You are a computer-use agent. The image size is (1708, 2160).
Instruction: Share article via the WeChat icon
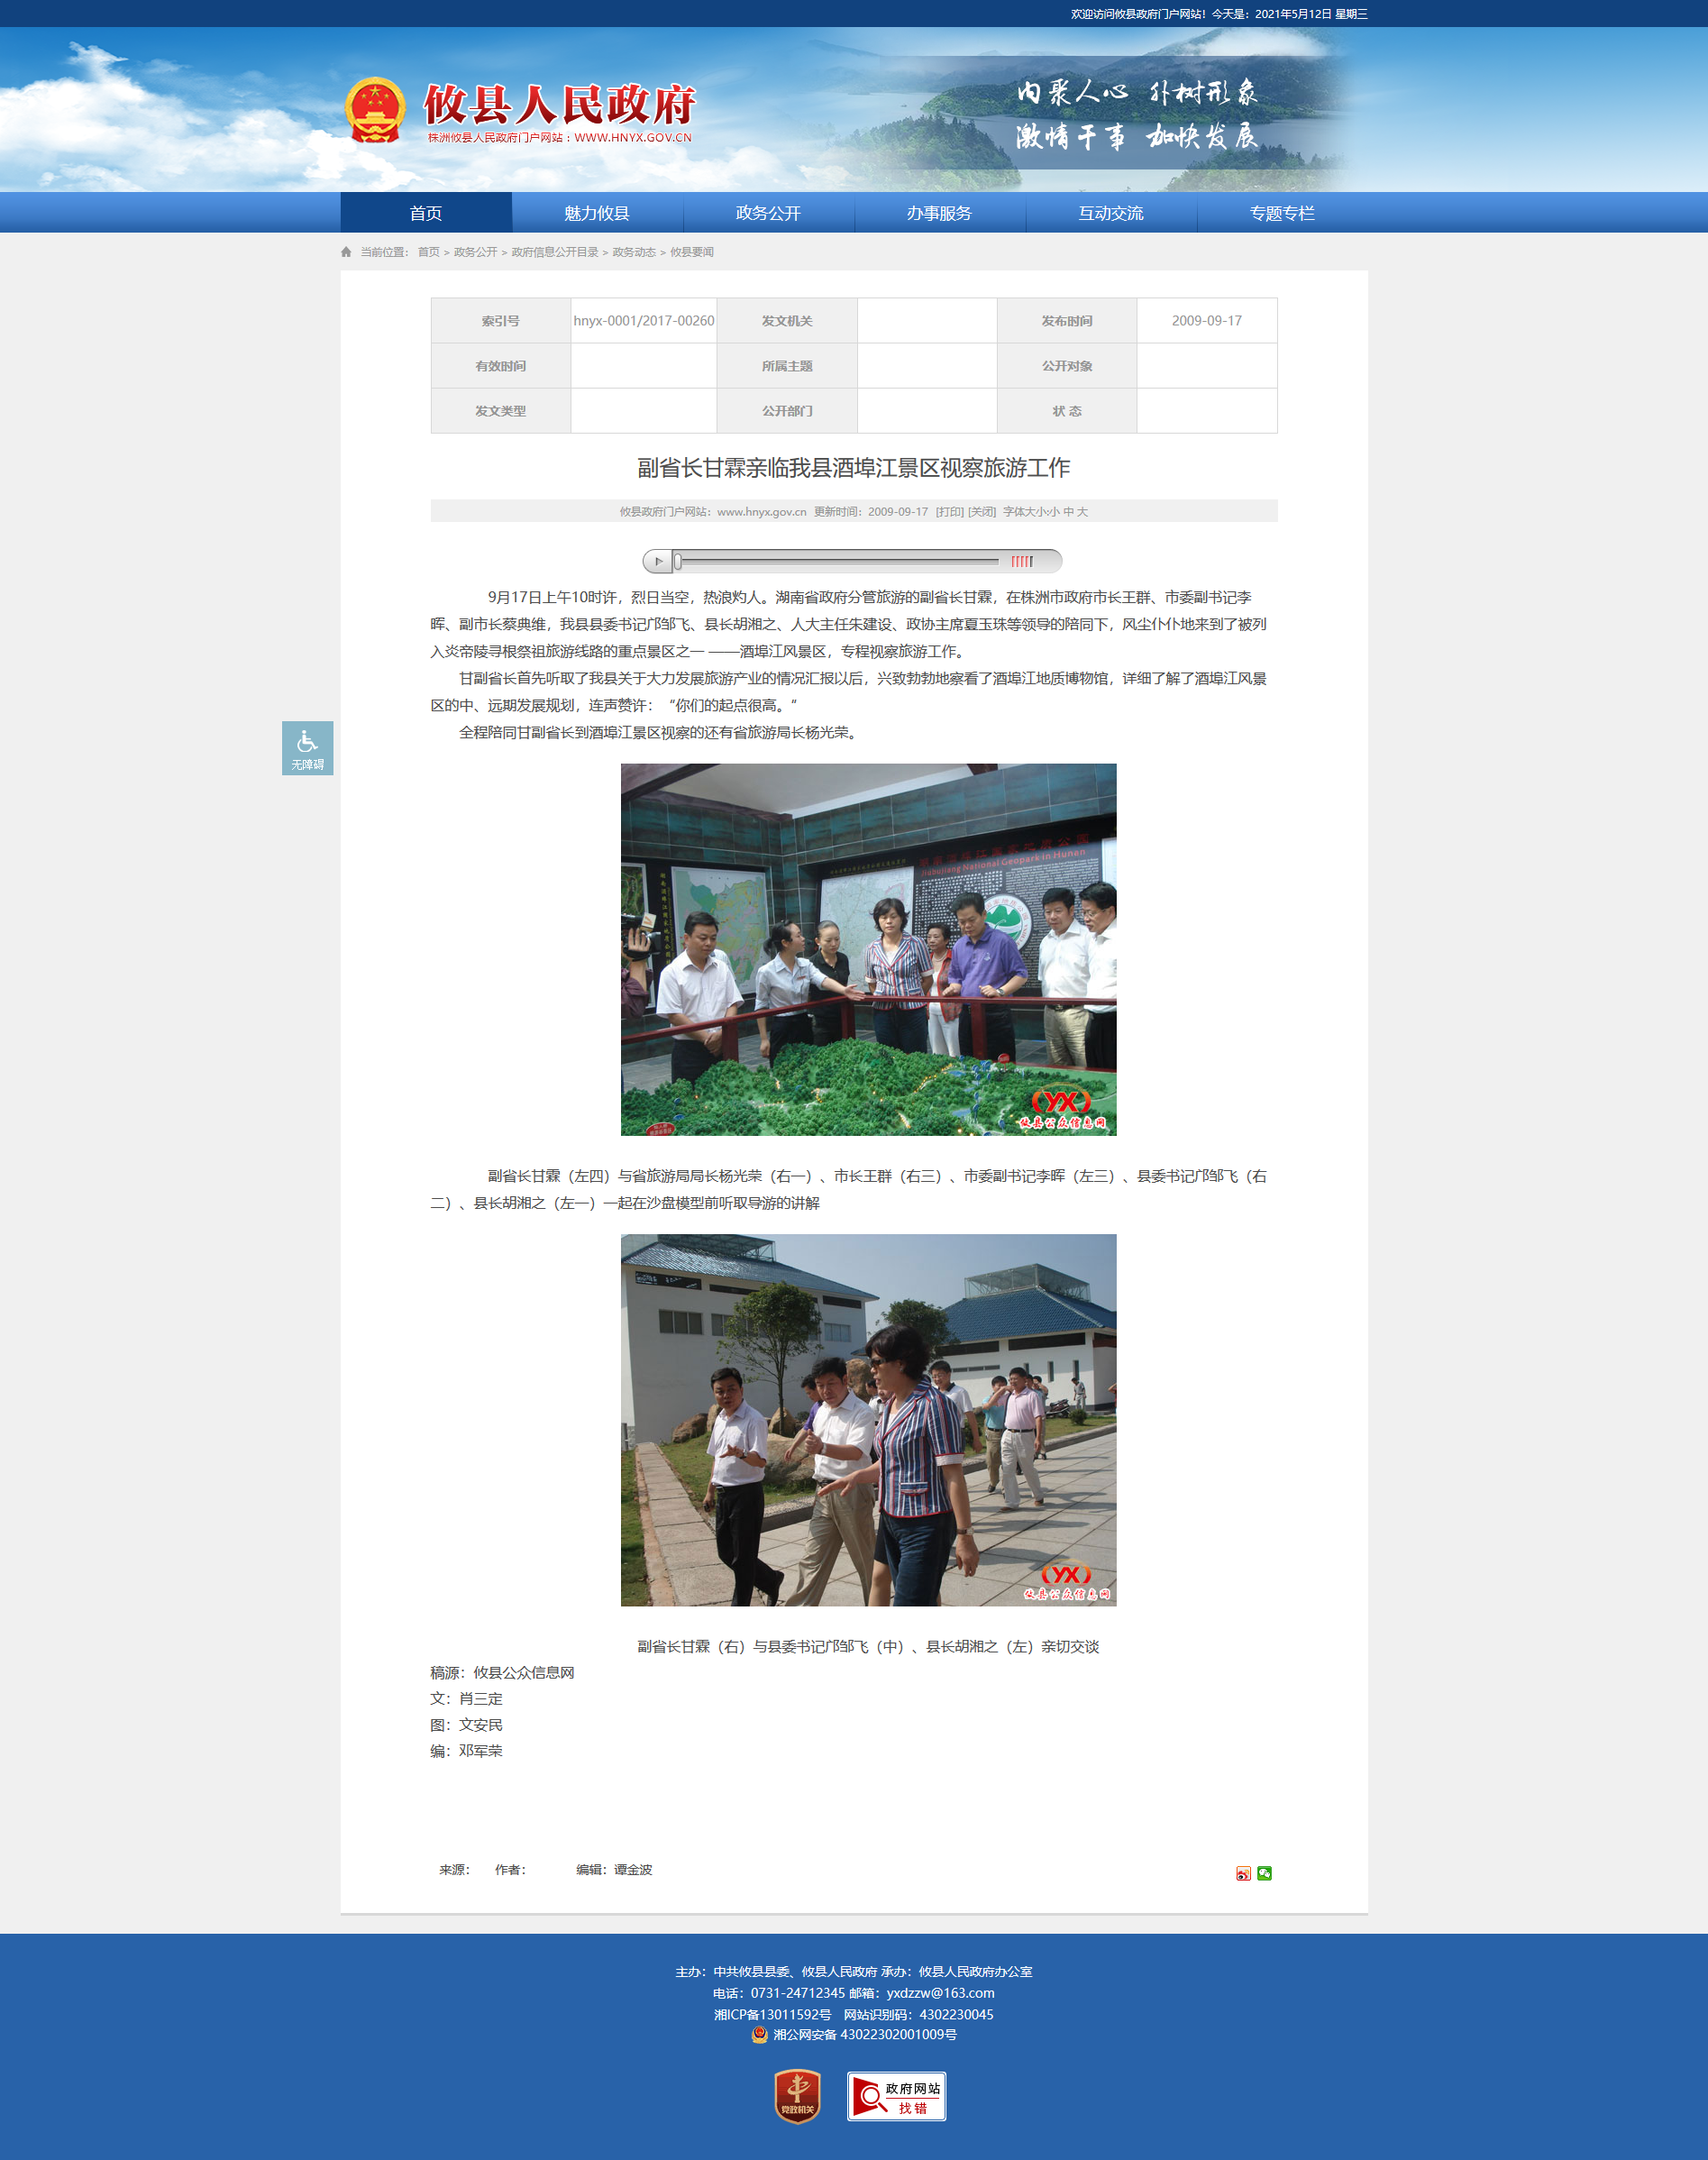click(1264, 1873)
